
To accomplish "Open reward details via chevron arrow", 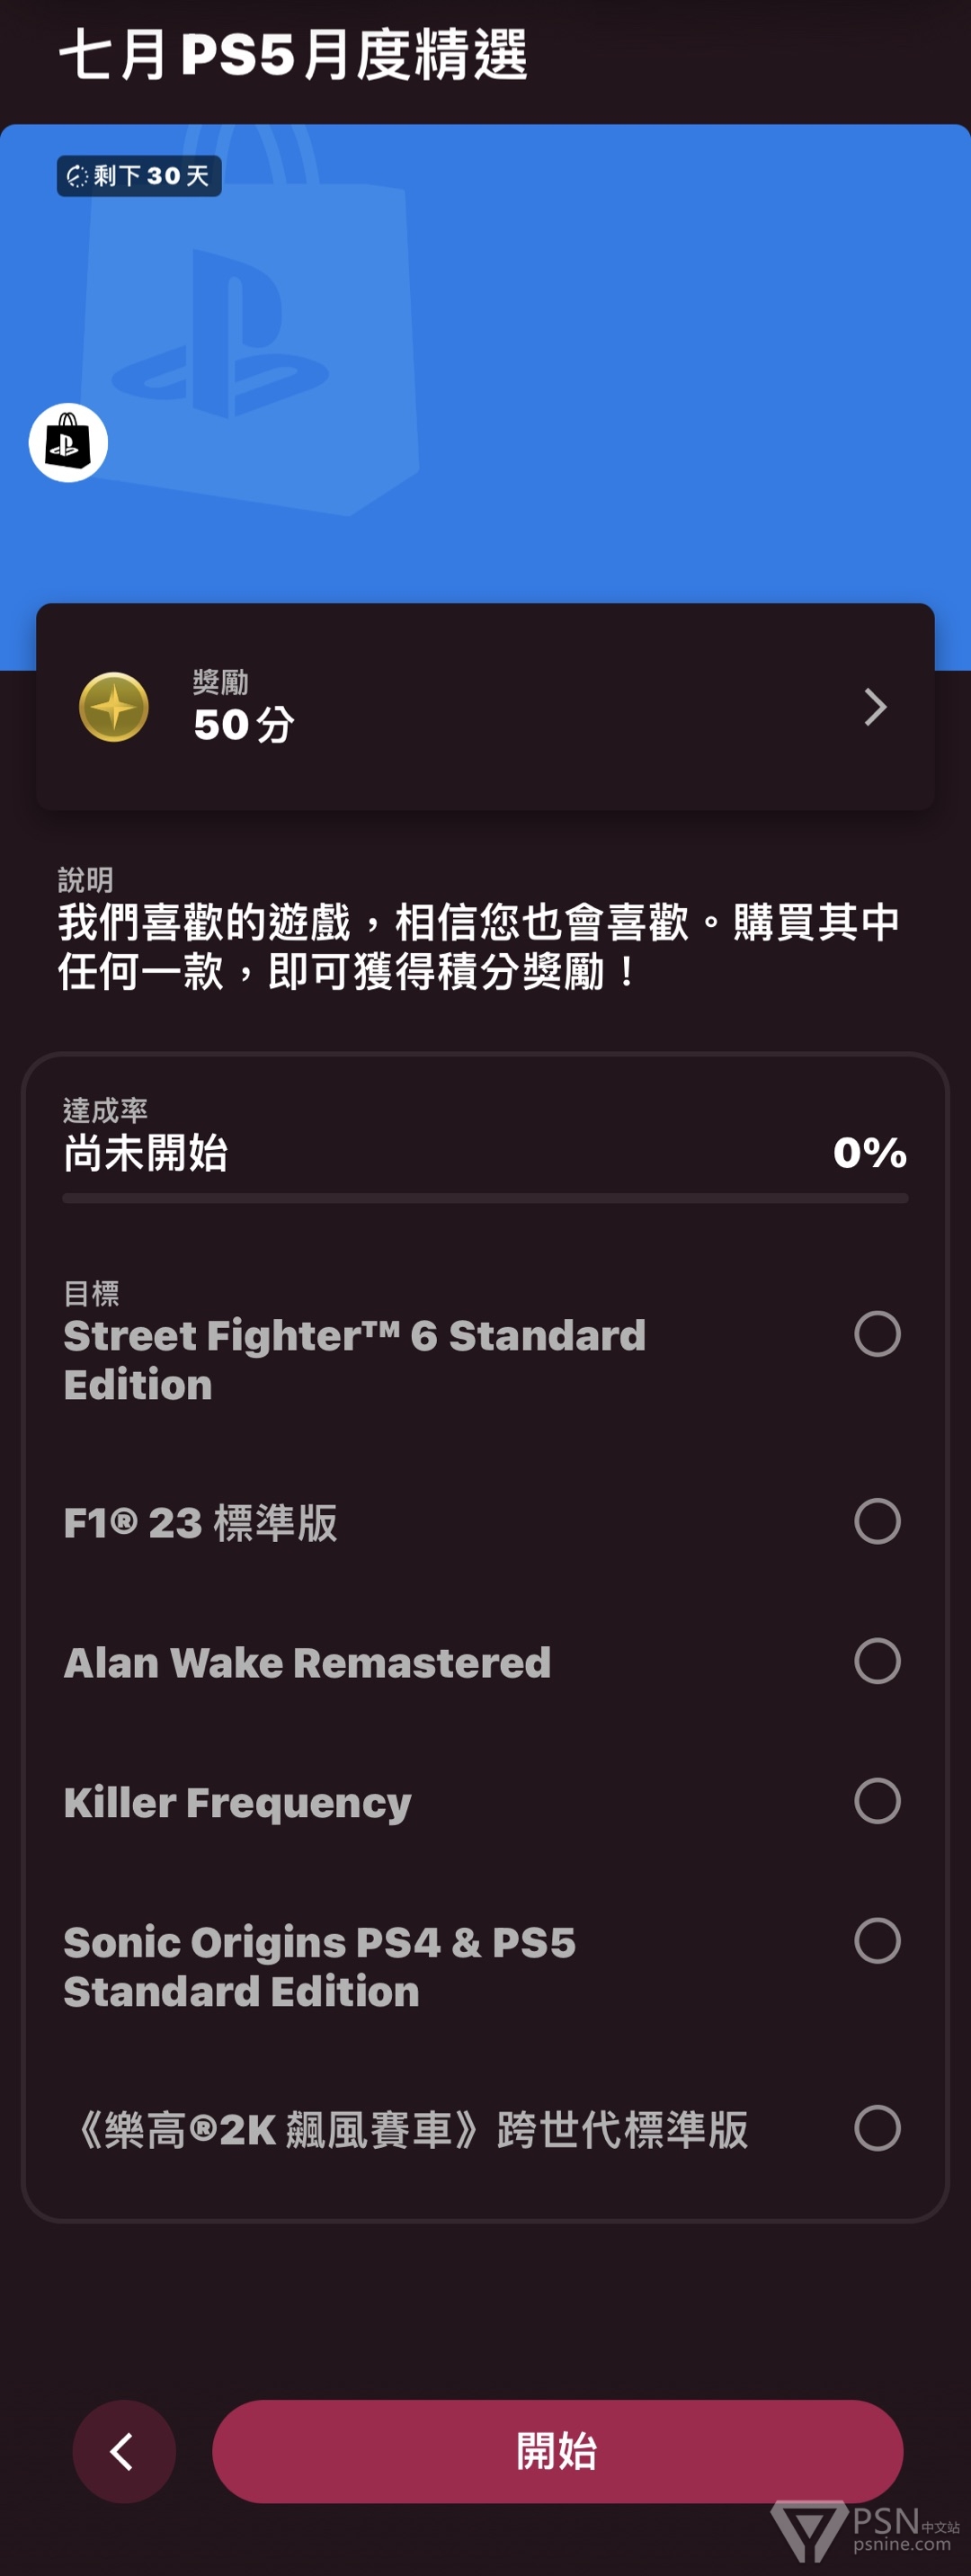I will [875, 707].
